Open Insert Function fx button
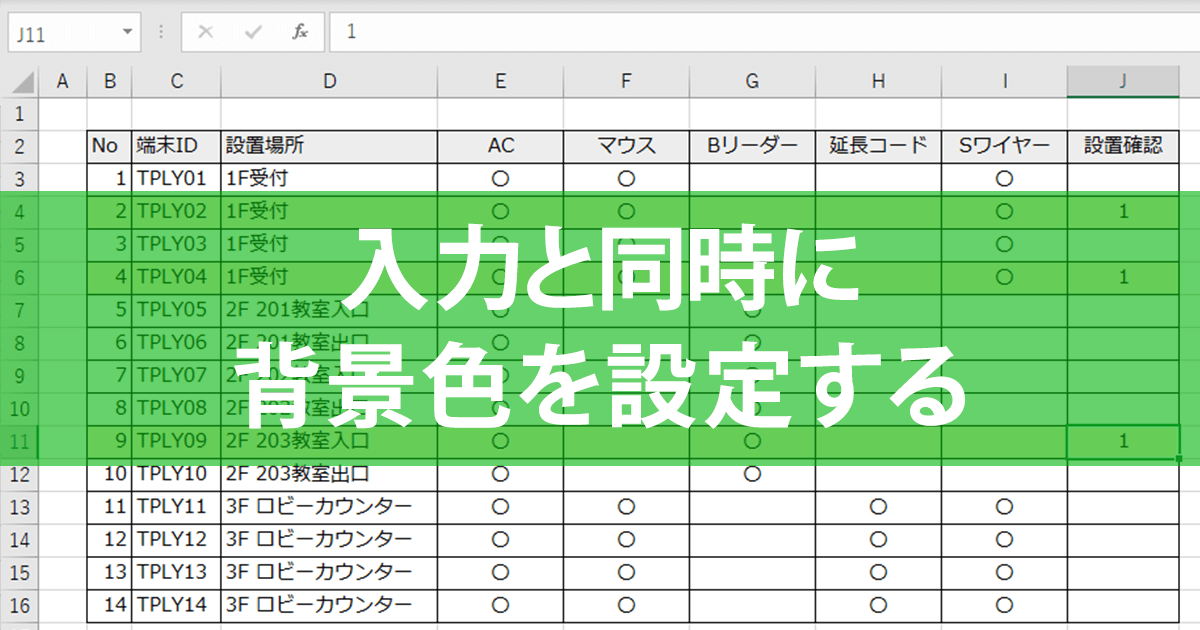 click(x=300, y=32)
